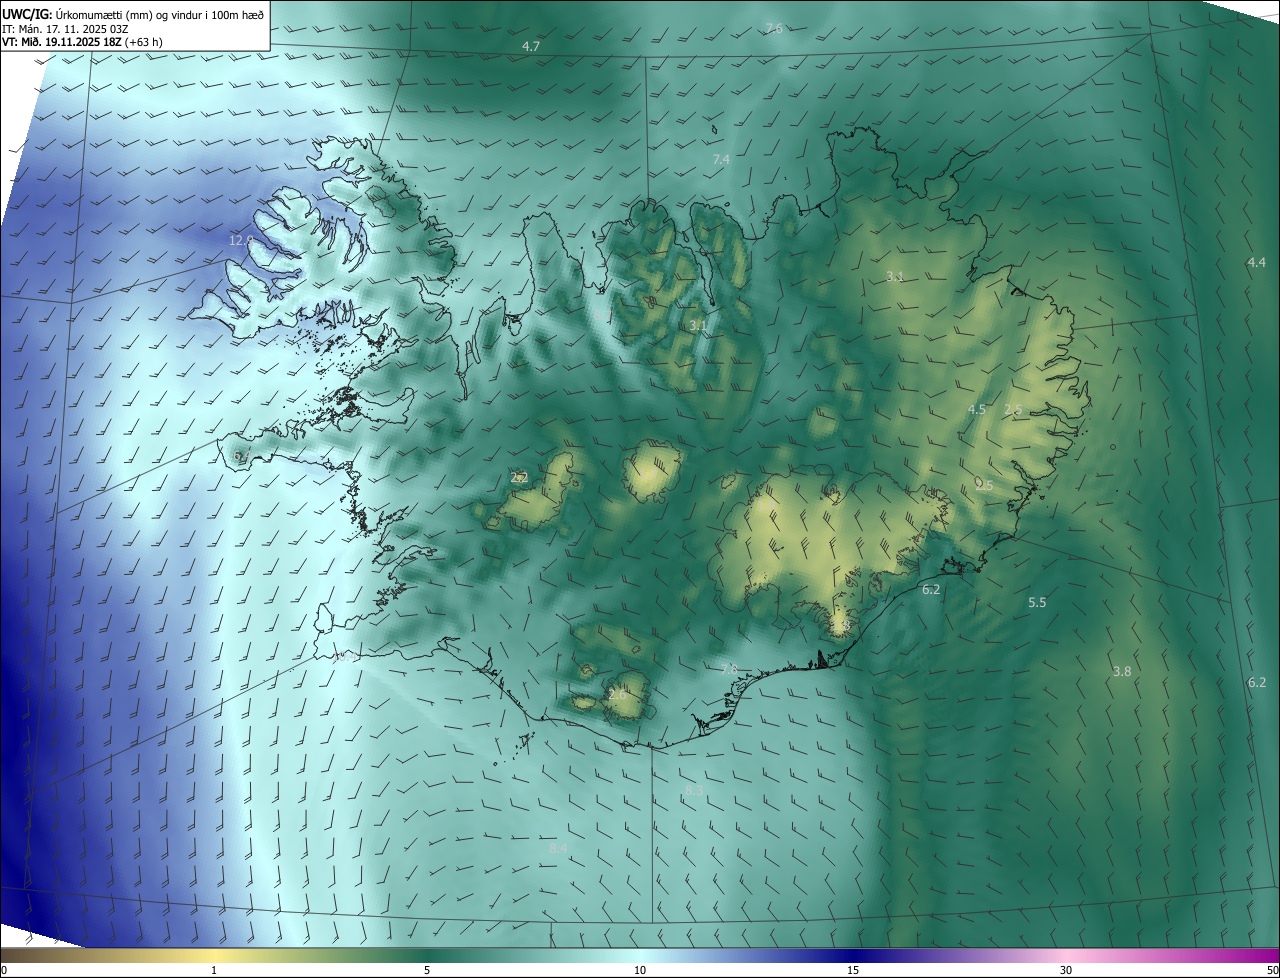Click the 8.4 value label south of Iceland
1280x978 pixels.
[x=558, y=848]
